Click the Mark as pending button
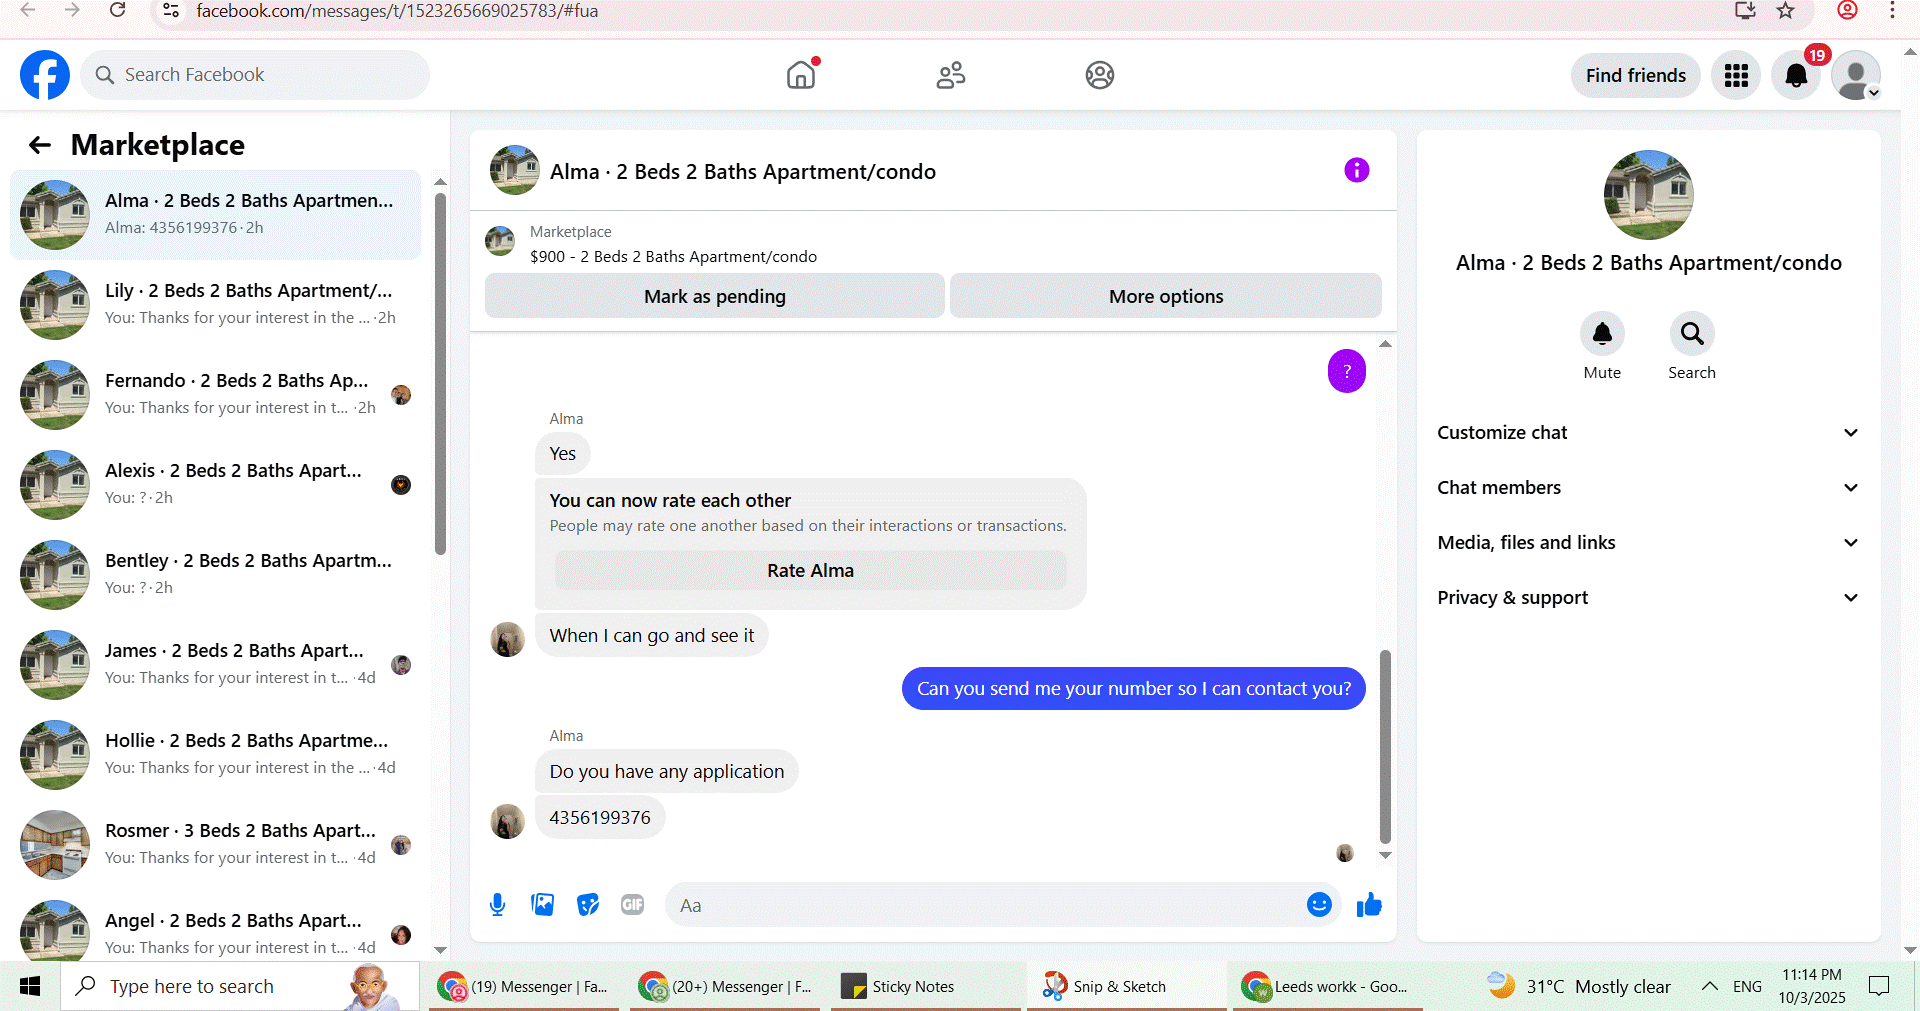 715,296
